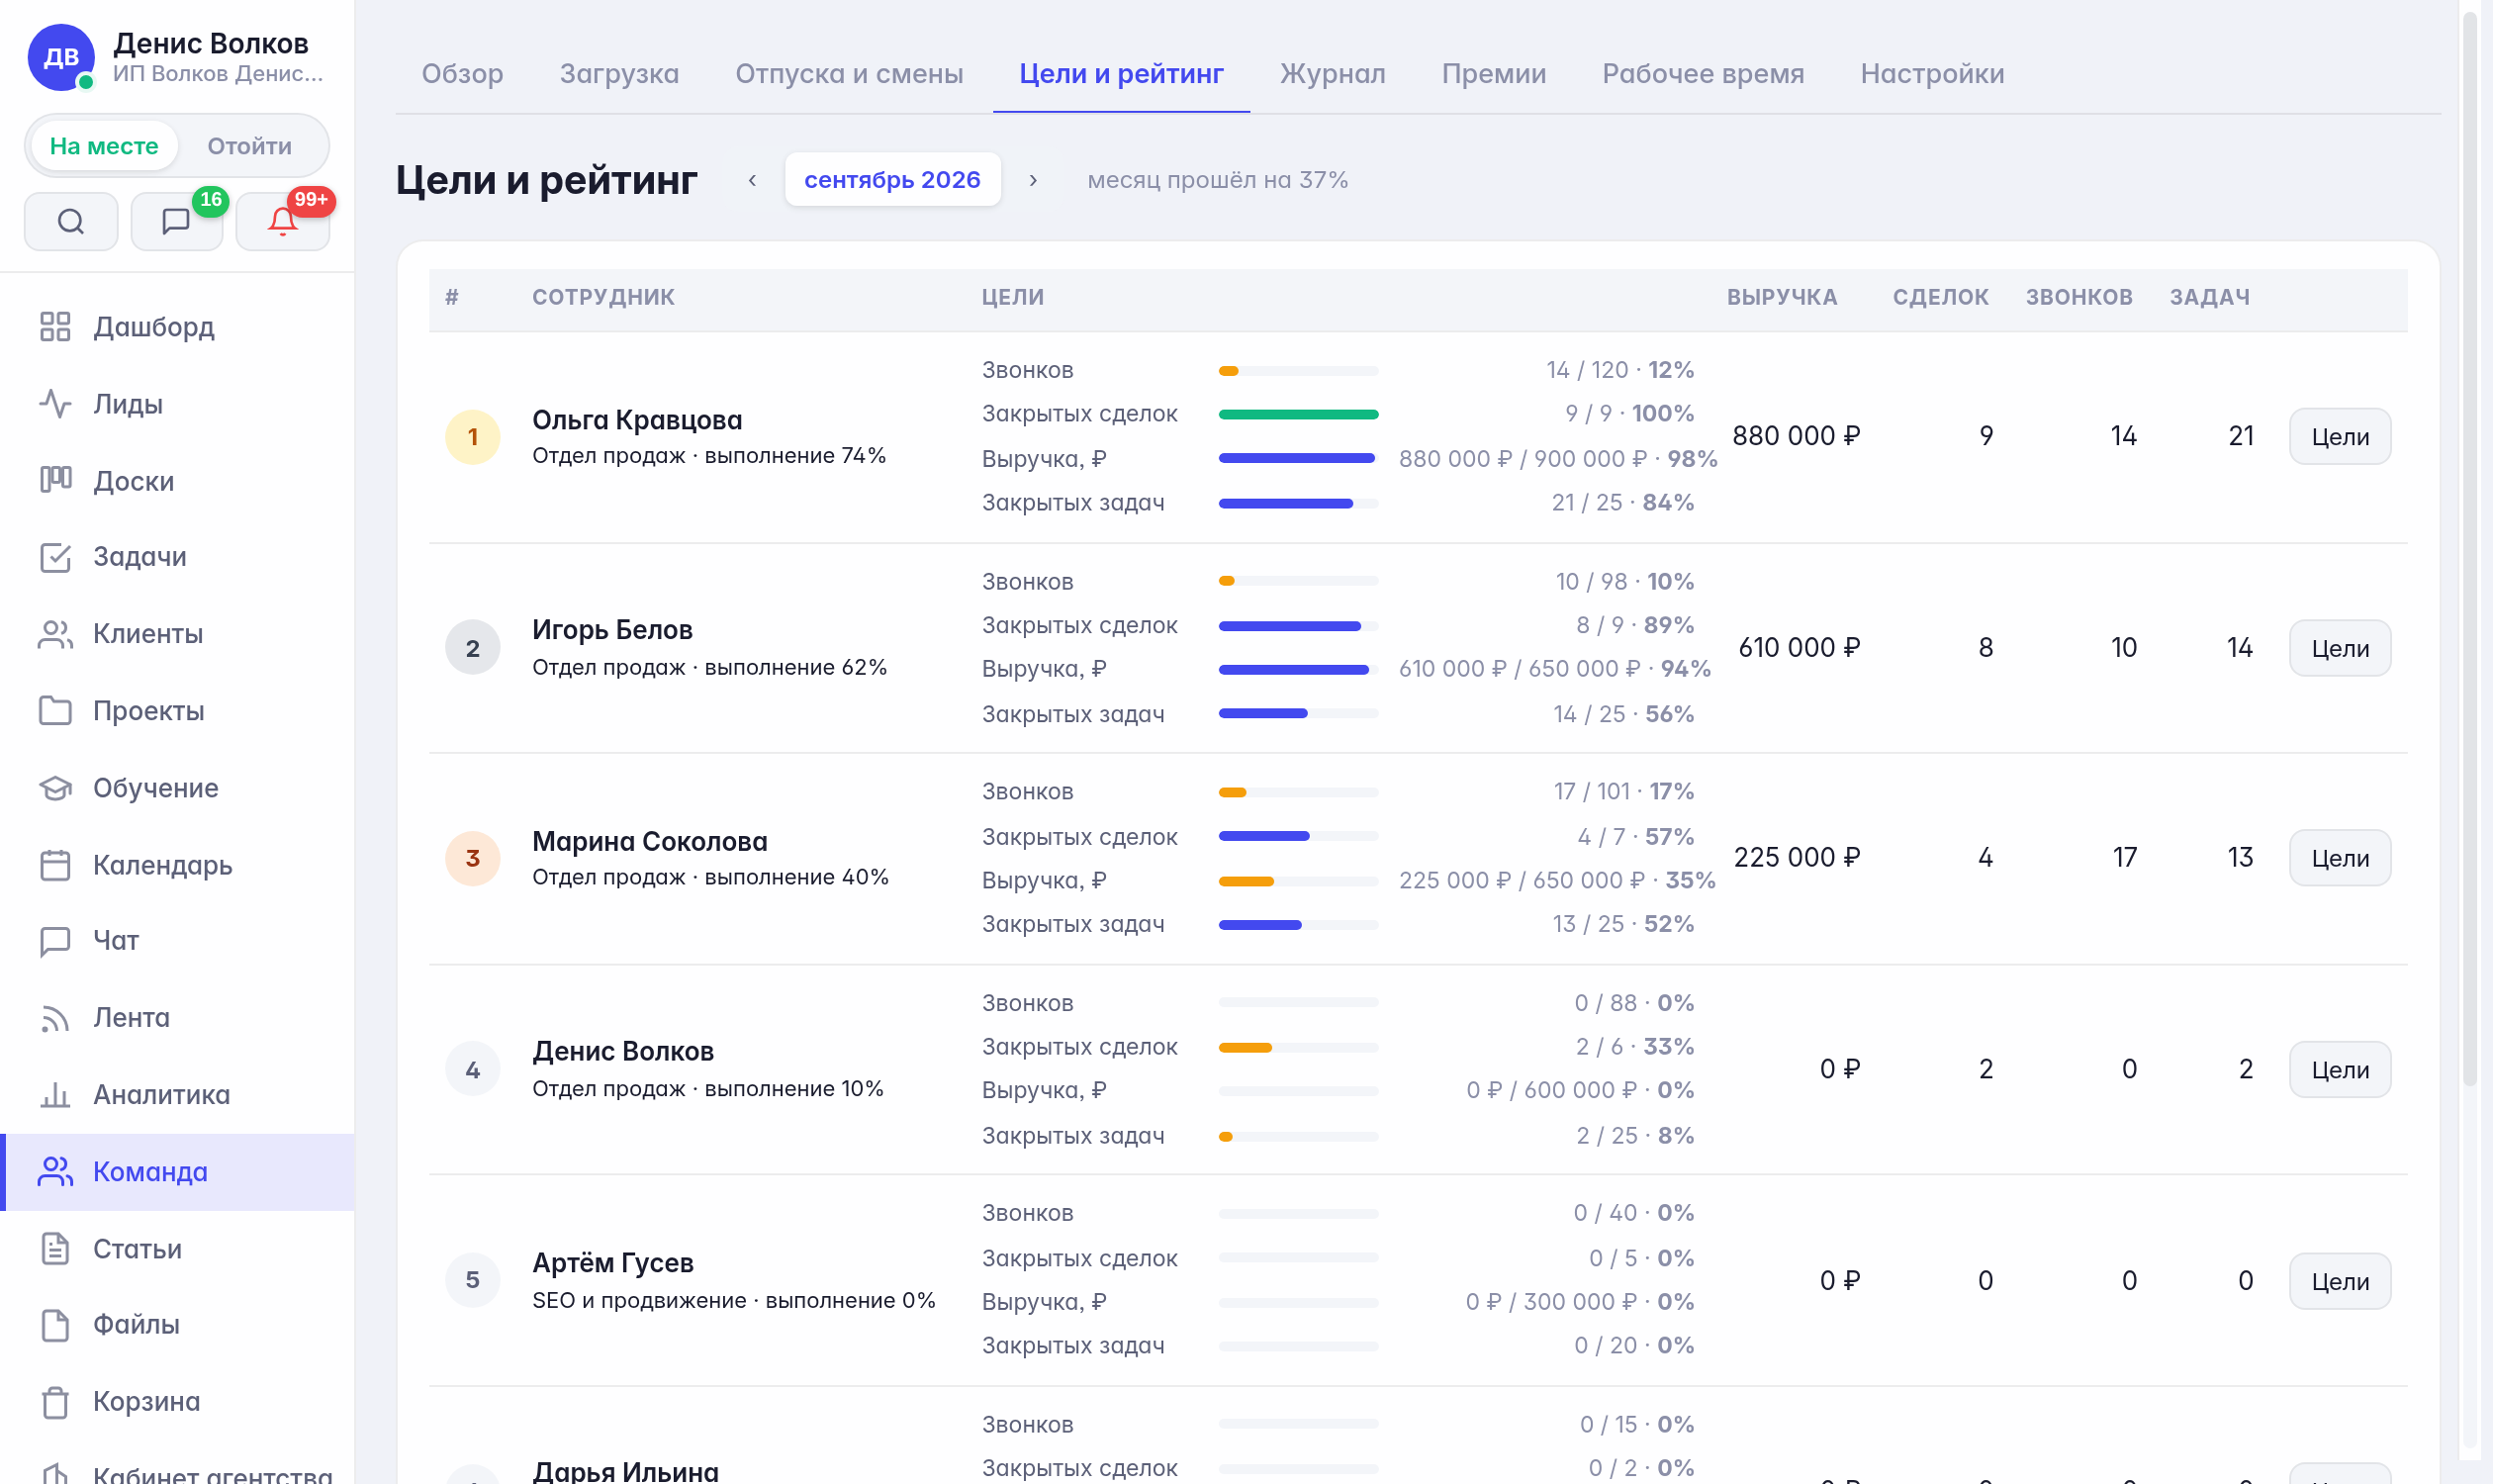Click the Аналитика bar chart icon
The image size is (2493, 1484).
pos(55,1095)
